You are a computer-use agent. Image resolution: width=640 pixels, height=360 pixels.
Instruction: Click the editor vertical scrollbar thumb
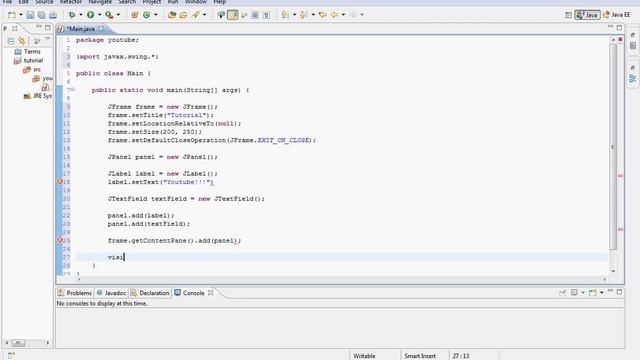[613, 147]
